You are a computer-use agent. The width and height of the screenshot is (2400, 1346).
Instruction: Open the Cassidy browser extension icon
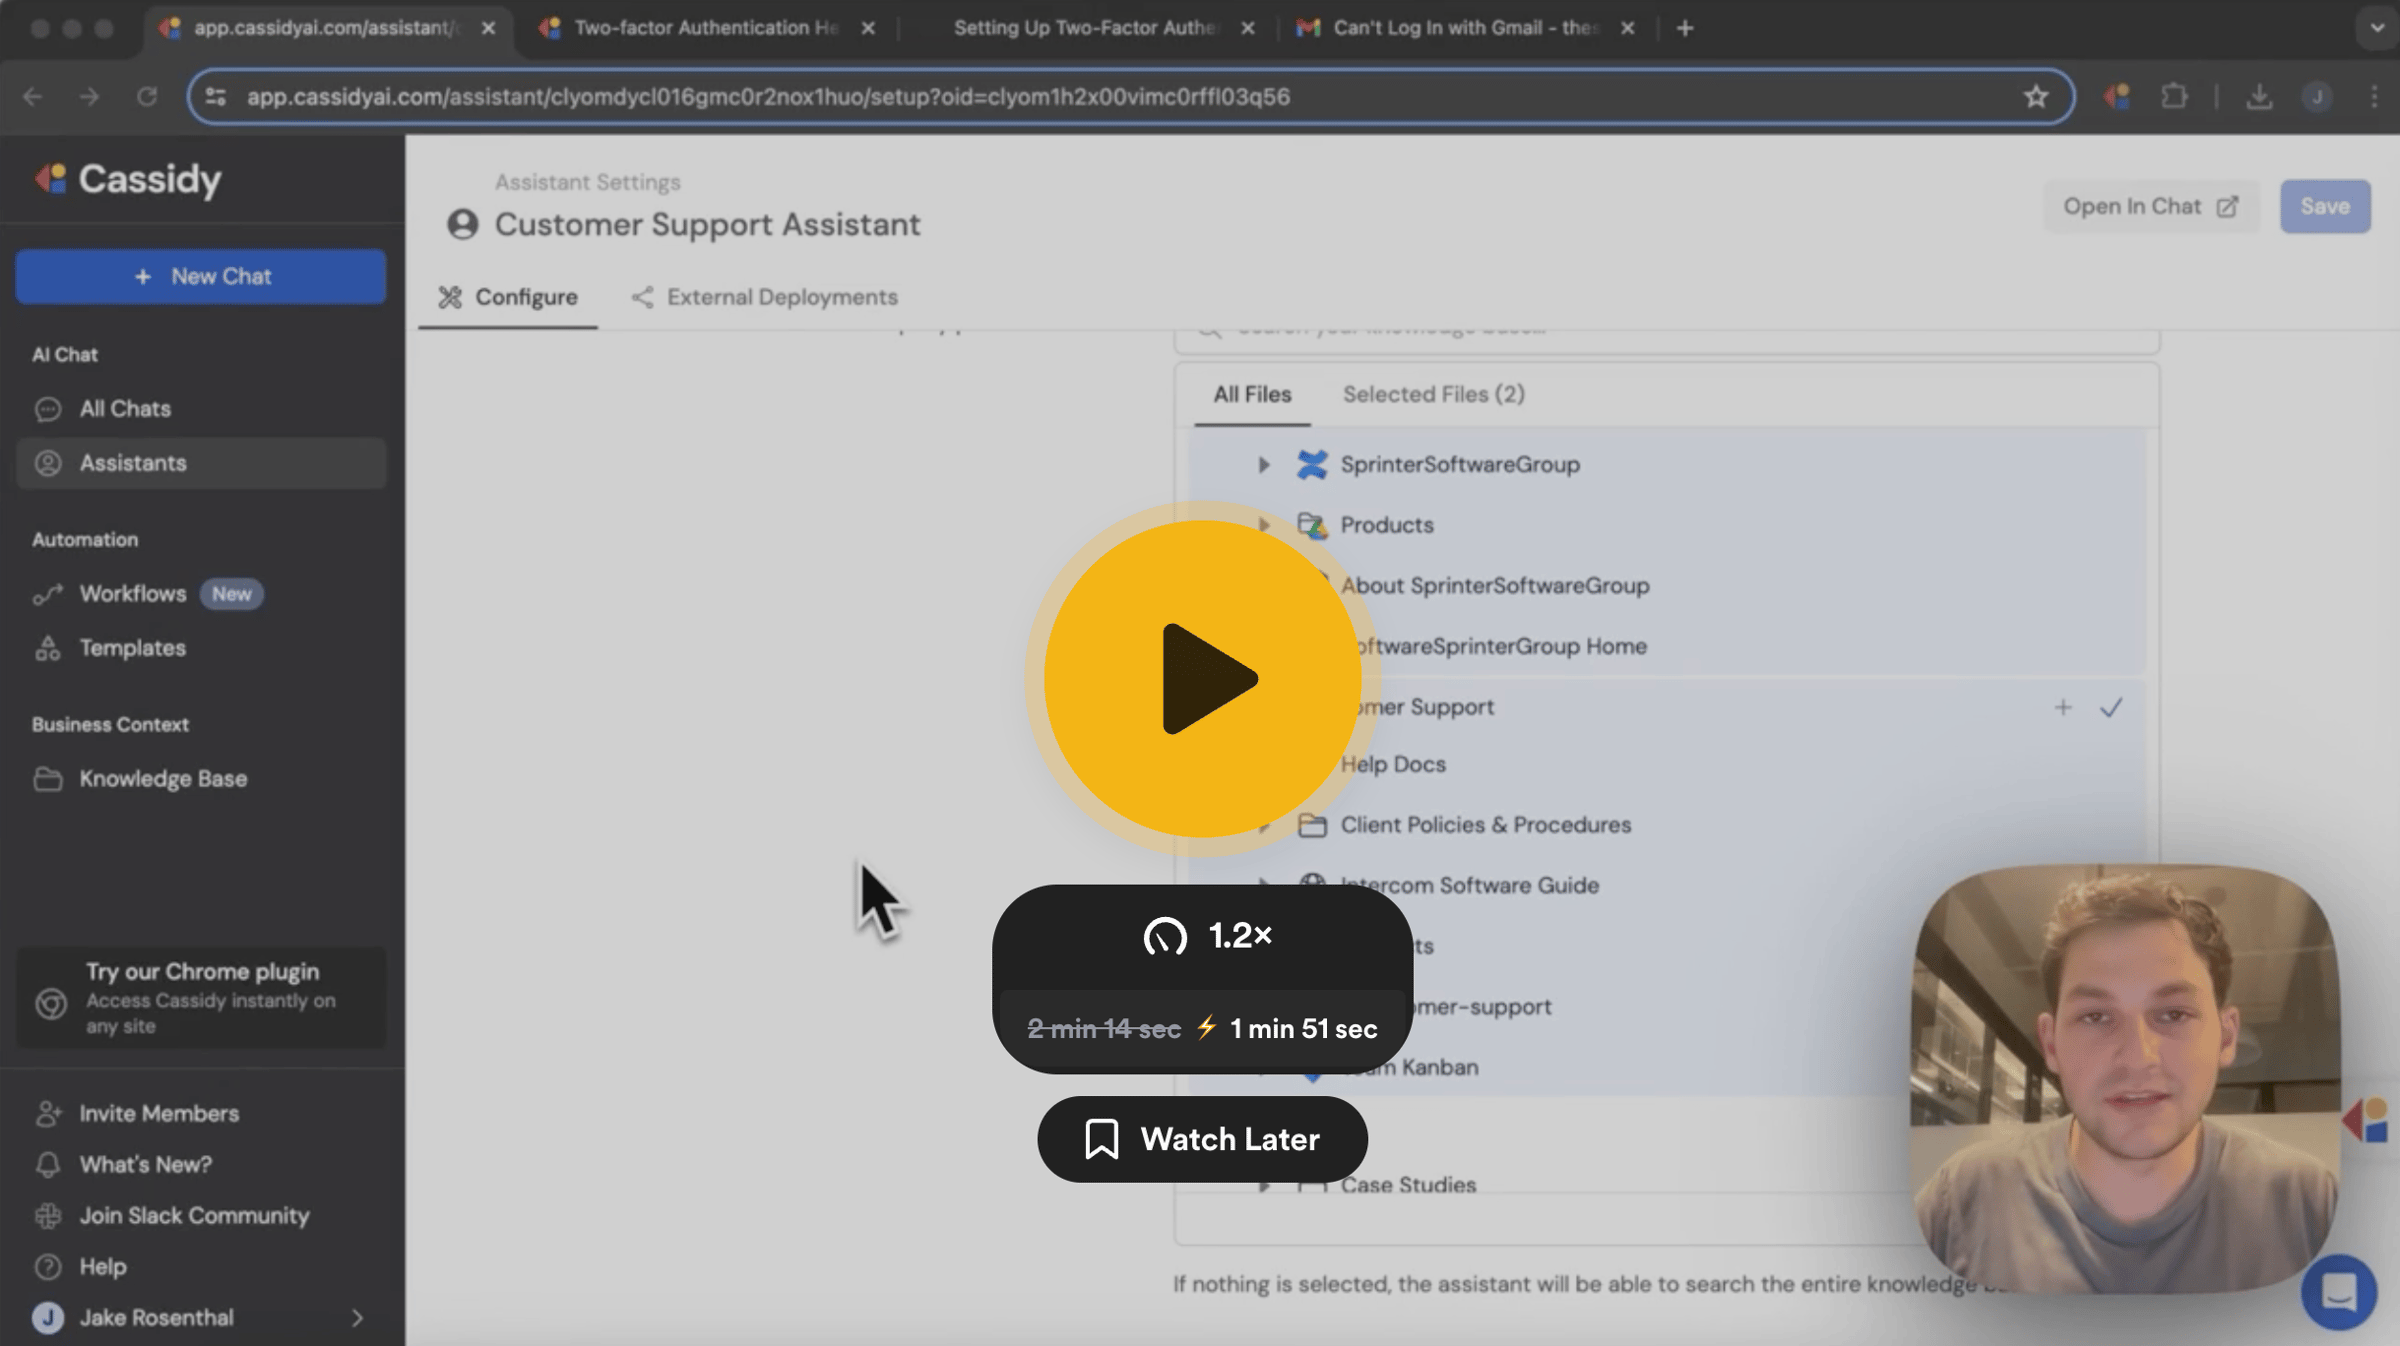tap(2117, 97)
